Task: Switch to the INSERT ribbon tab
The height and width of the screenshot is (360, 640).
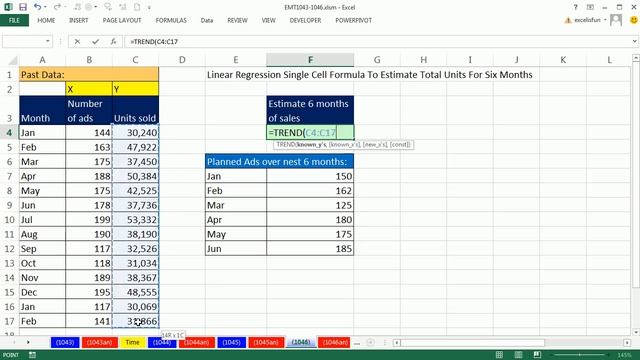Action: point(78,20)
